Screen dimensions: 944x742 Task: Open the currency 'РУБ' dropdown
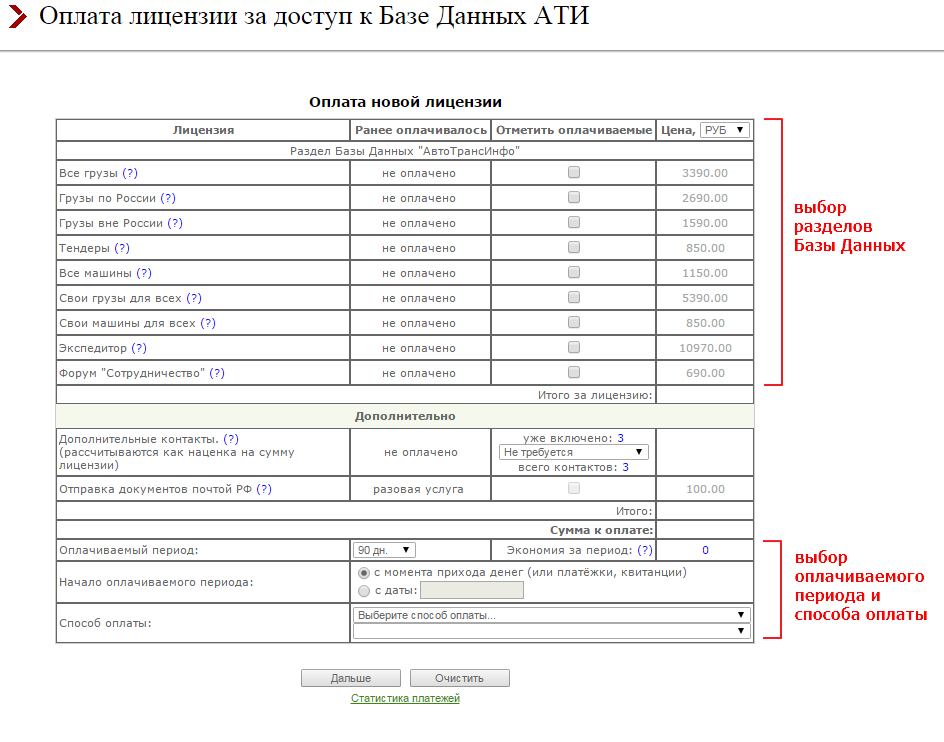[x=724, y=130]
